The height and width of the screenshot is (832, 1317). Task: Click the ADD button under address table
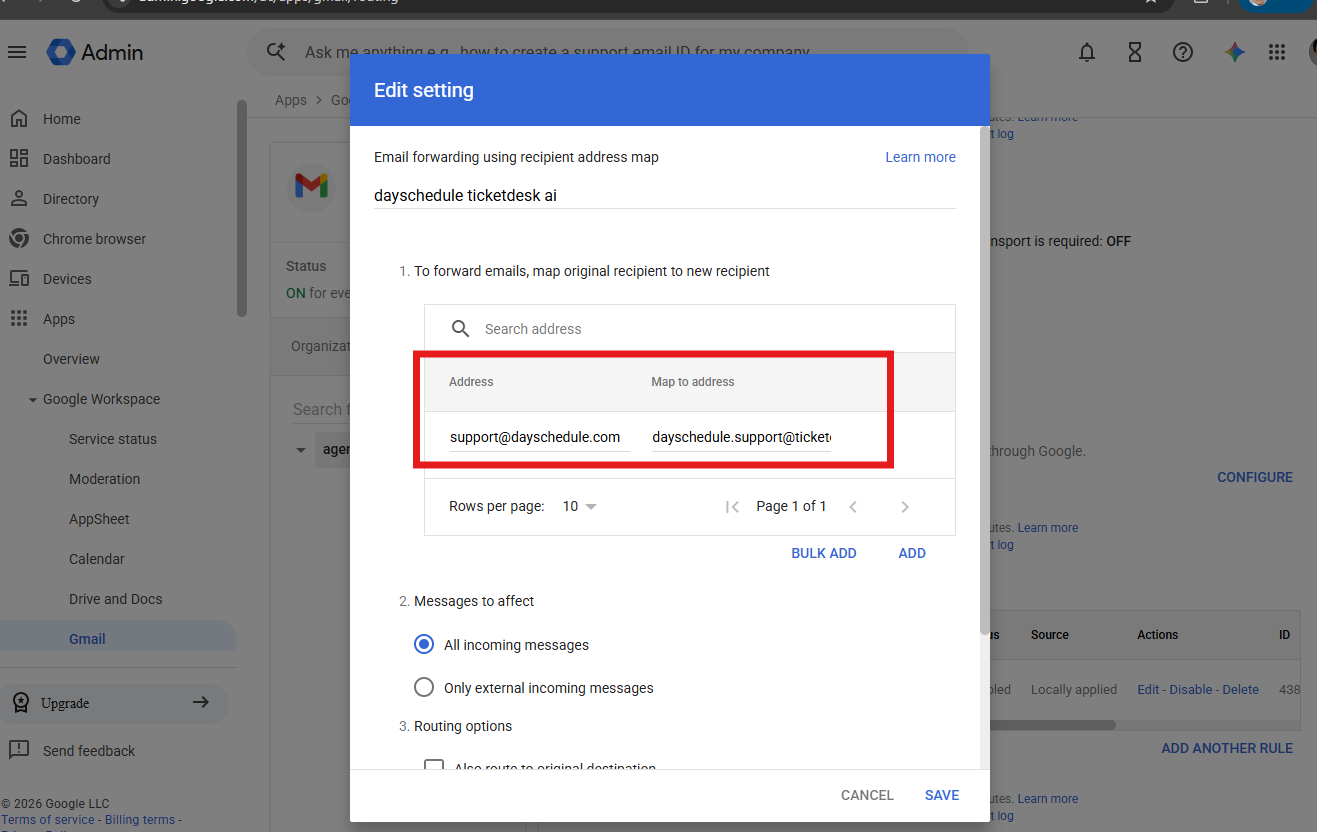pyautogui.click(x=912, y=553)
